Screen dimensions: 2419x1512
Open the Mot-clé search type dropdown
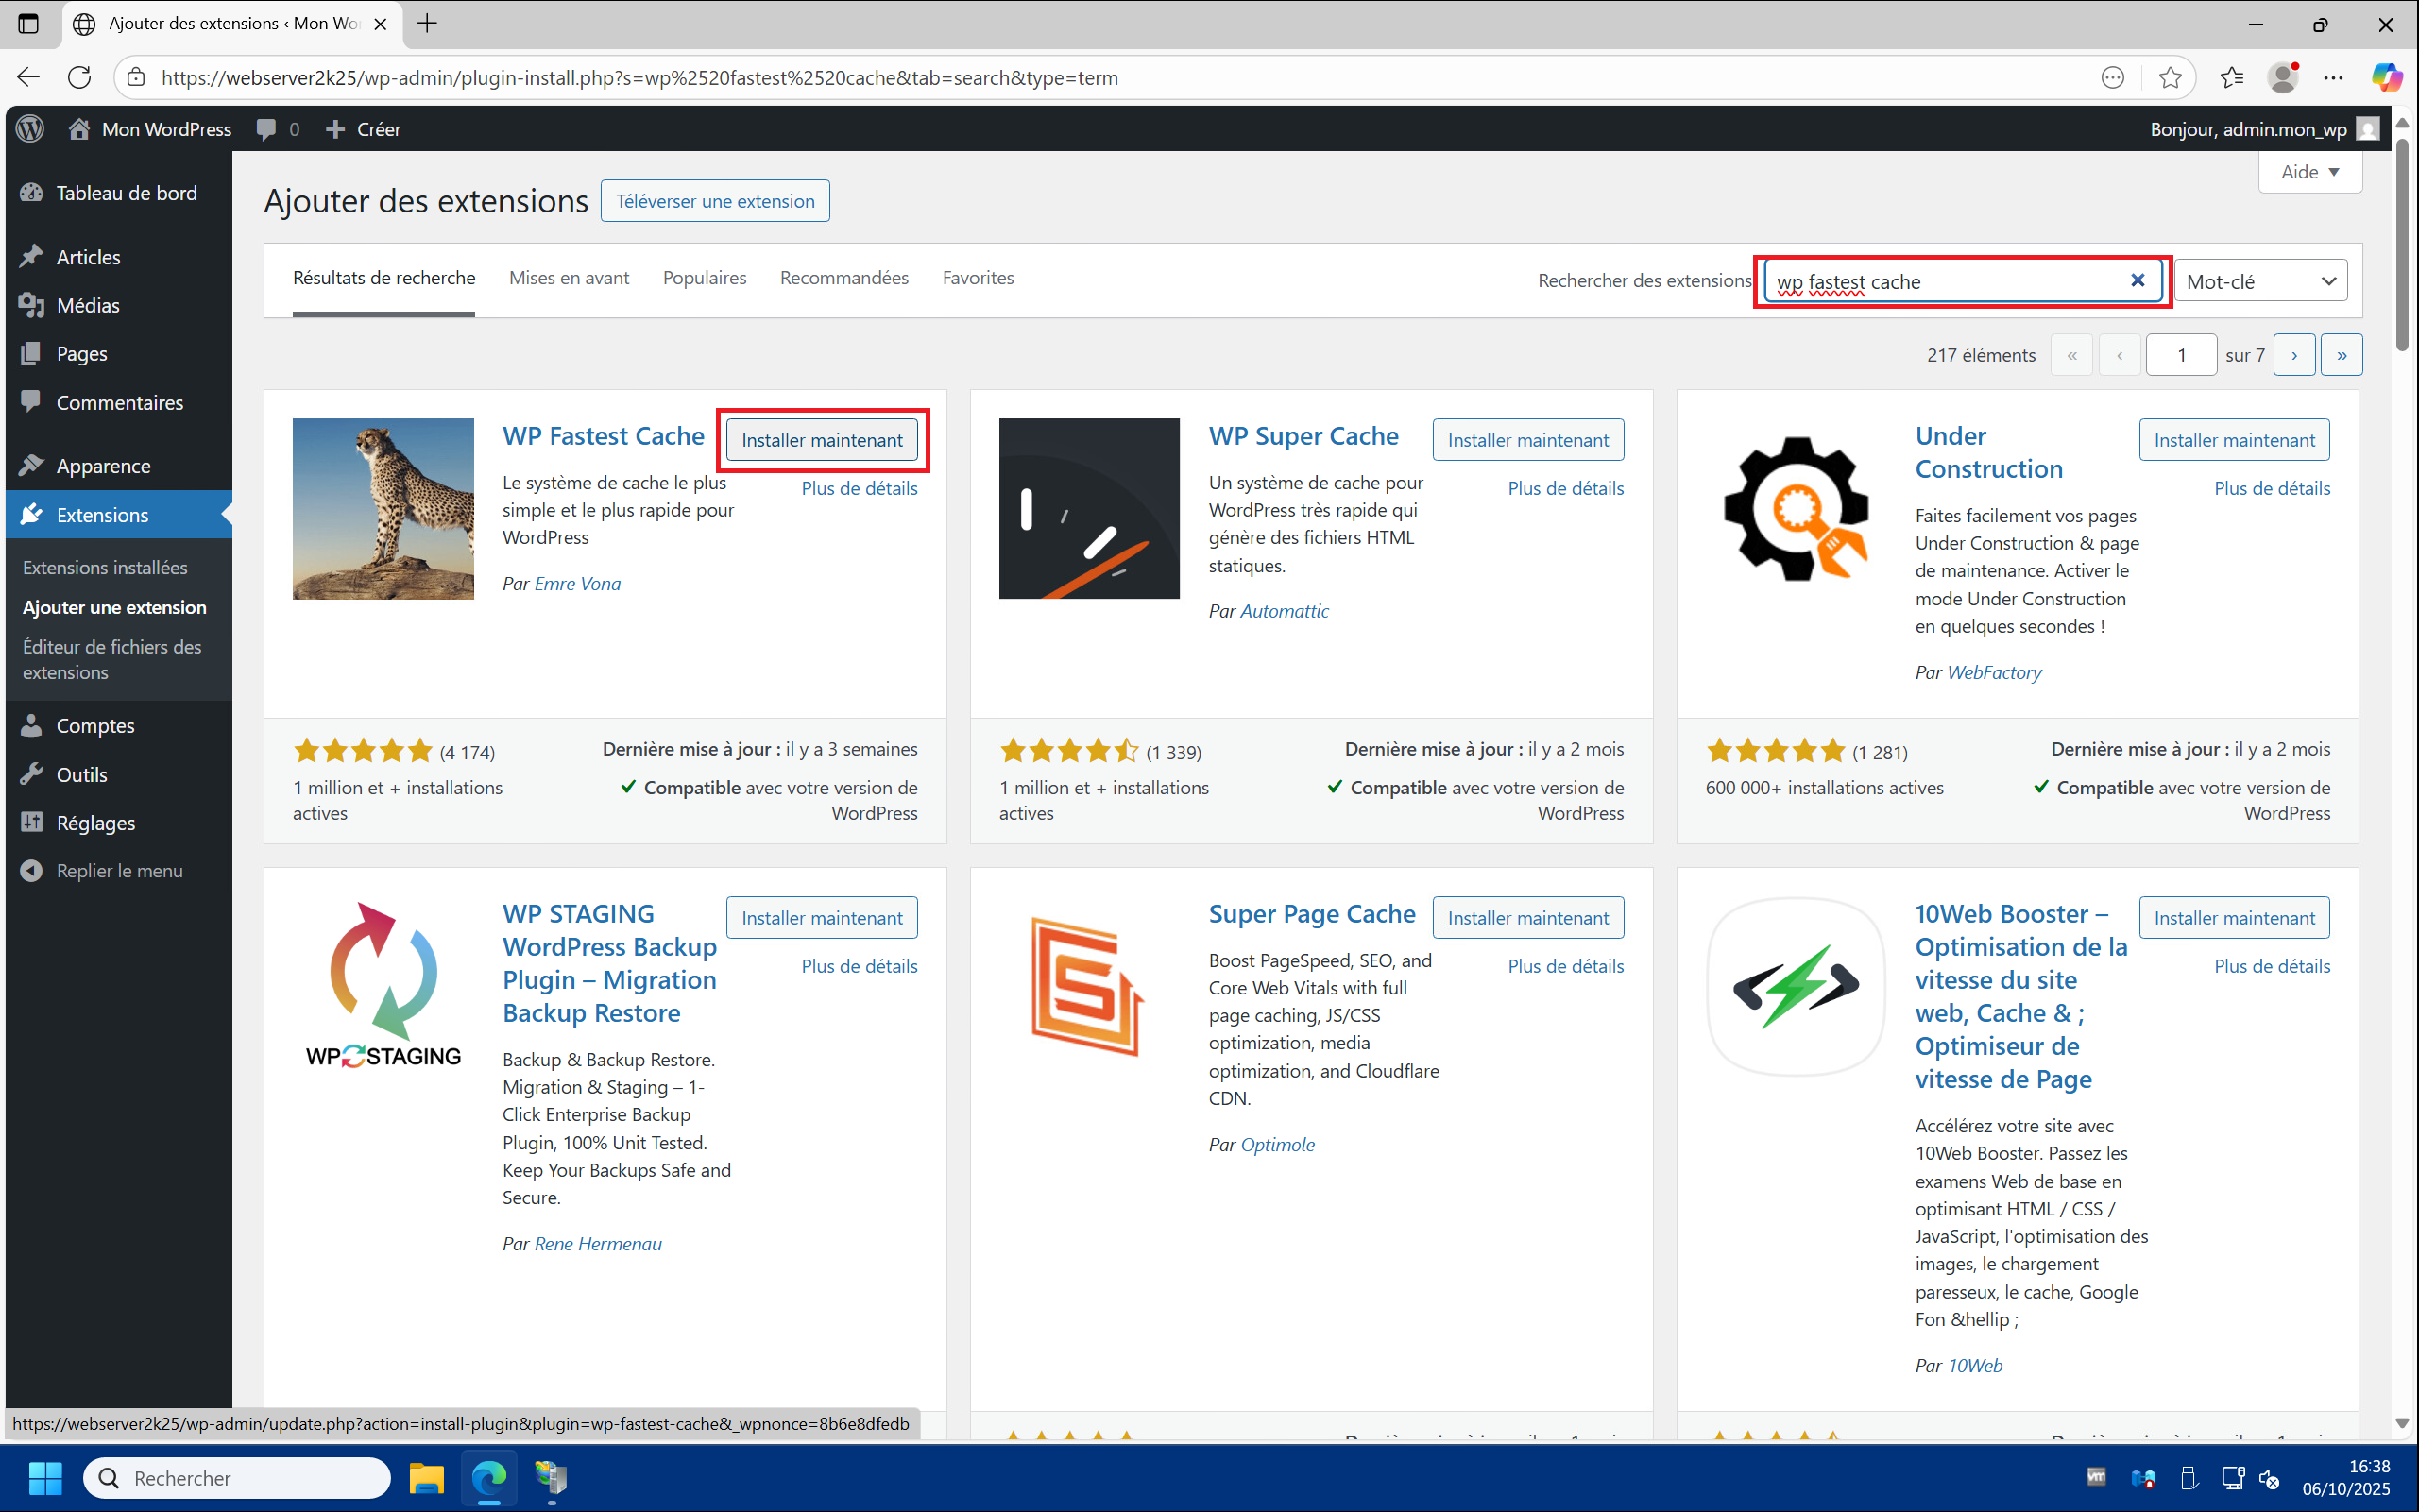coord(2260,282)
